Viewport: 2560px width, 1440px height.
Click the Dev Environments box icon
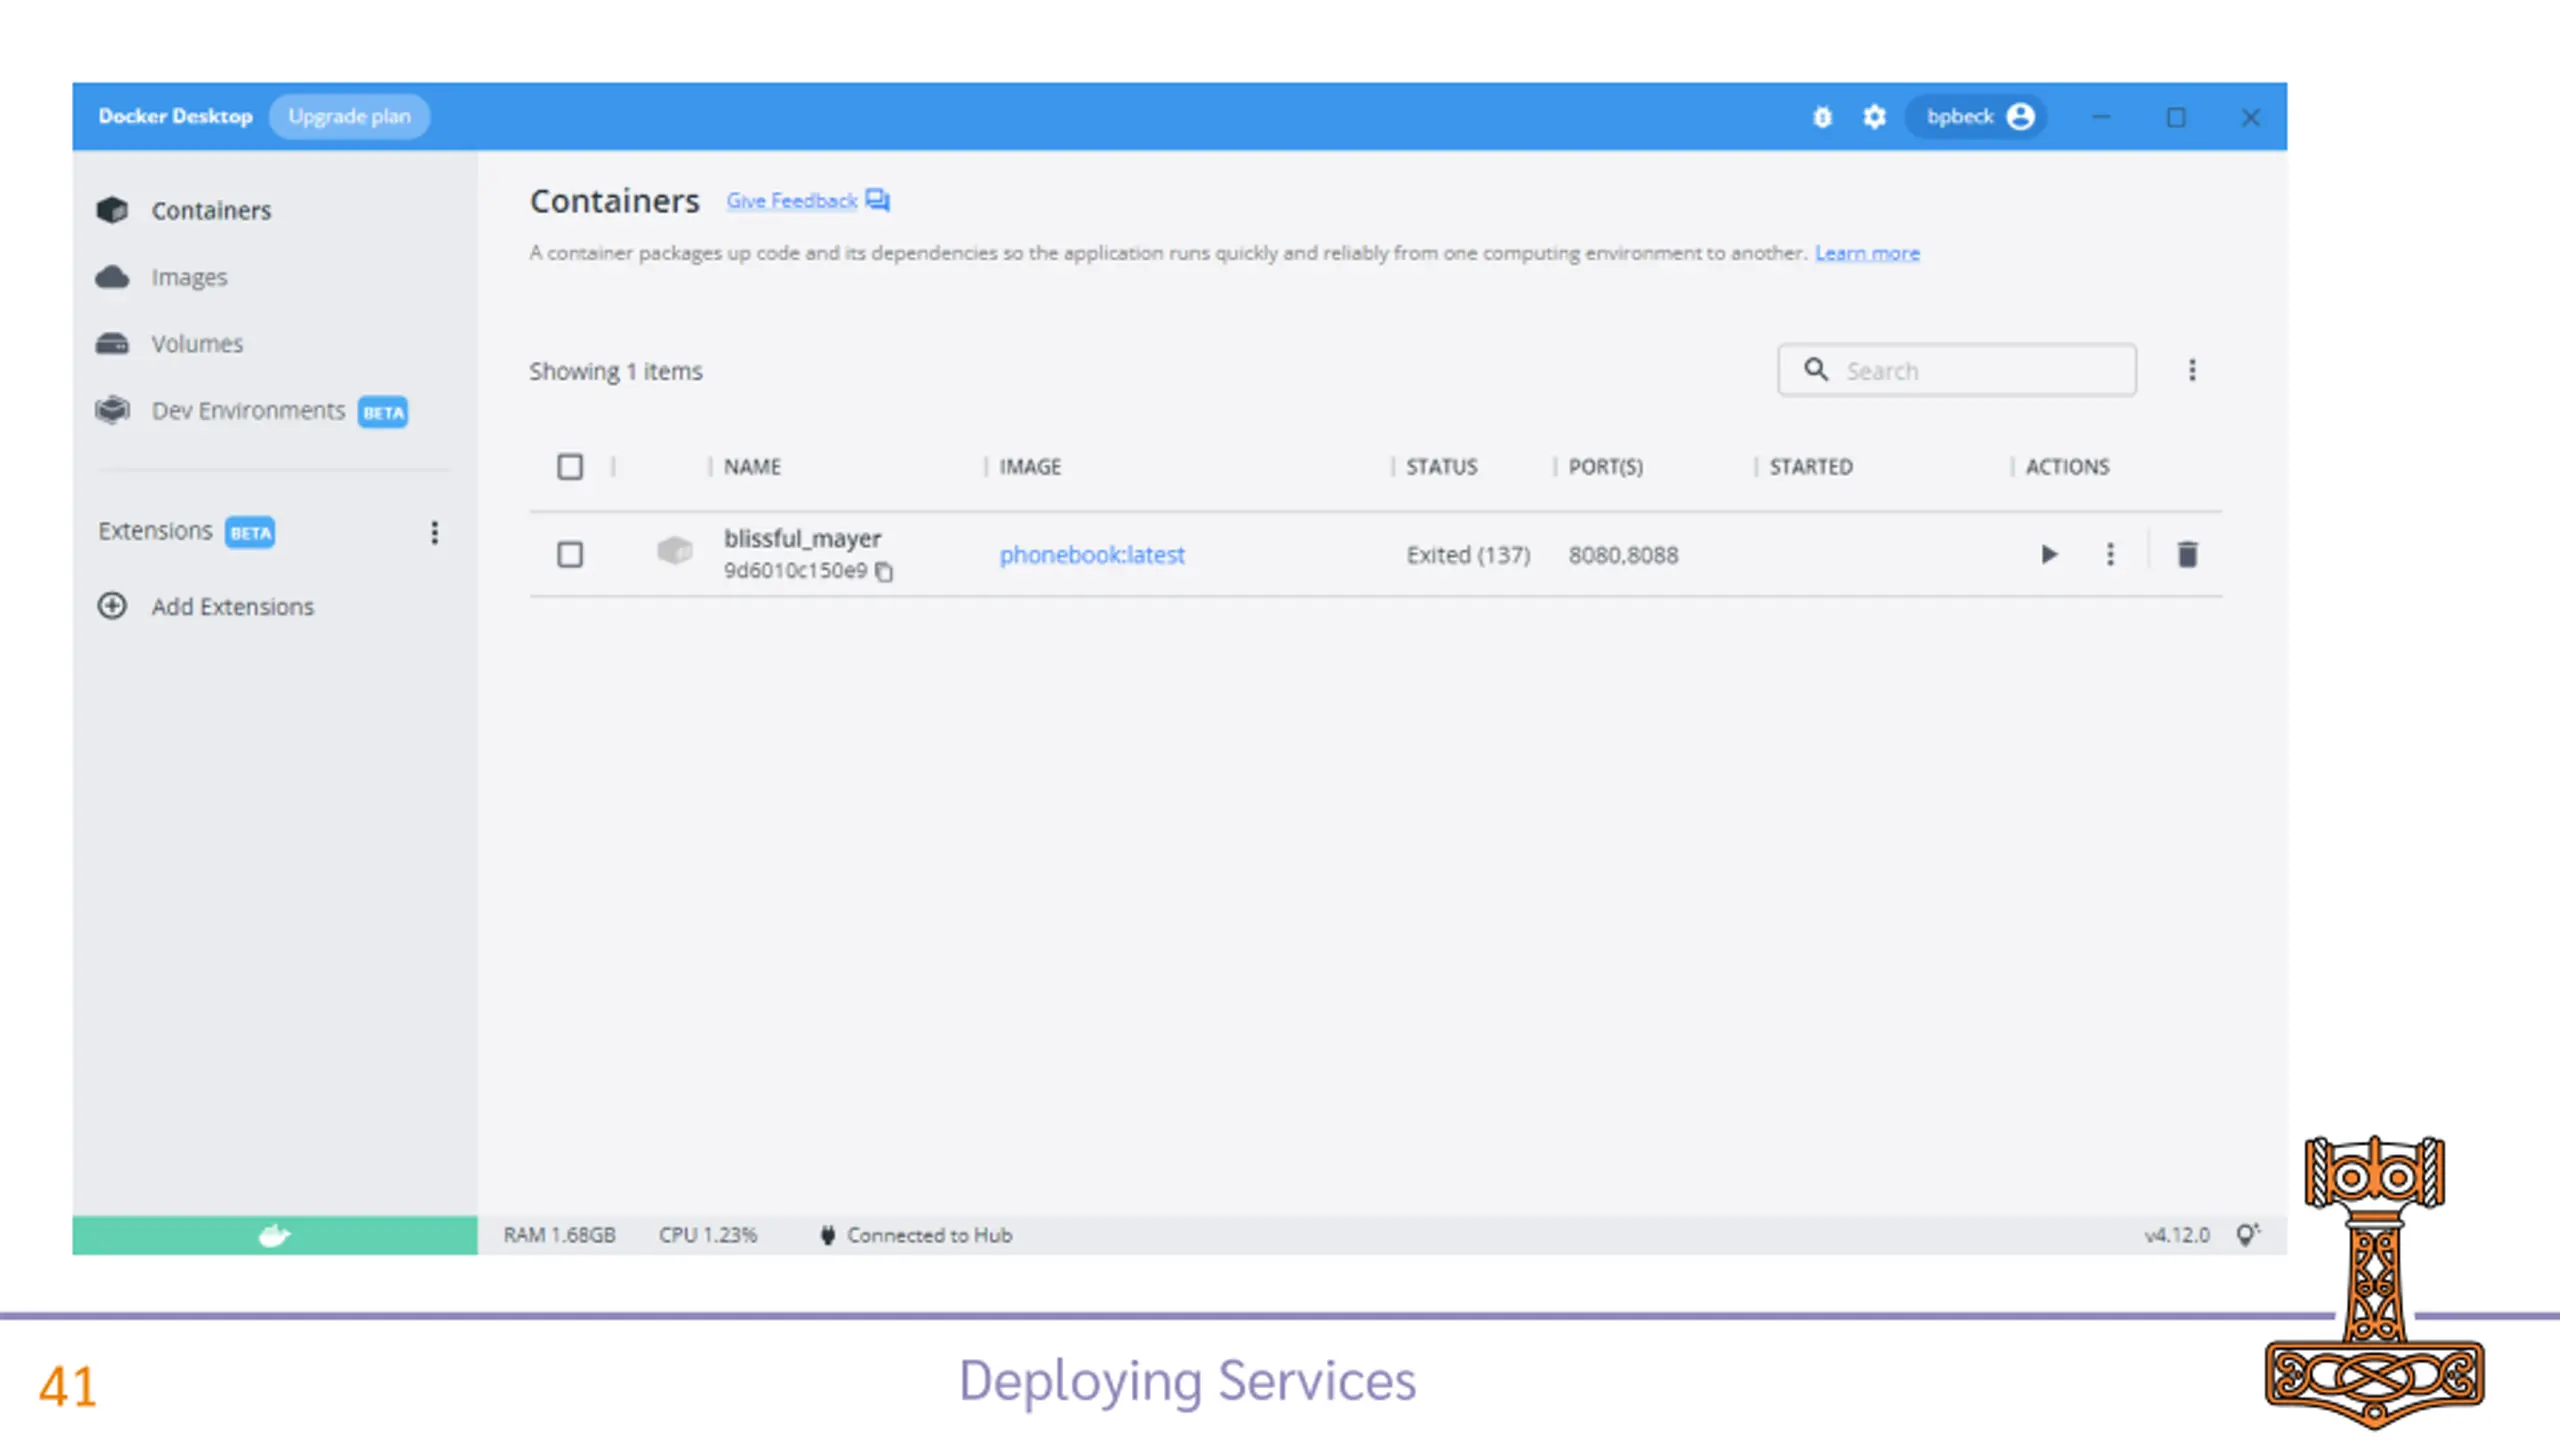(x=112, y=410)
